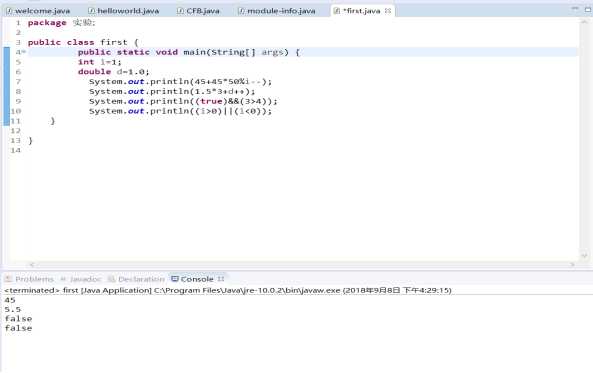The image size is (593, 373).
Task: Click the println((true)&&(3>4)) line
Action: pyautogui.click(x=183, y=101)
